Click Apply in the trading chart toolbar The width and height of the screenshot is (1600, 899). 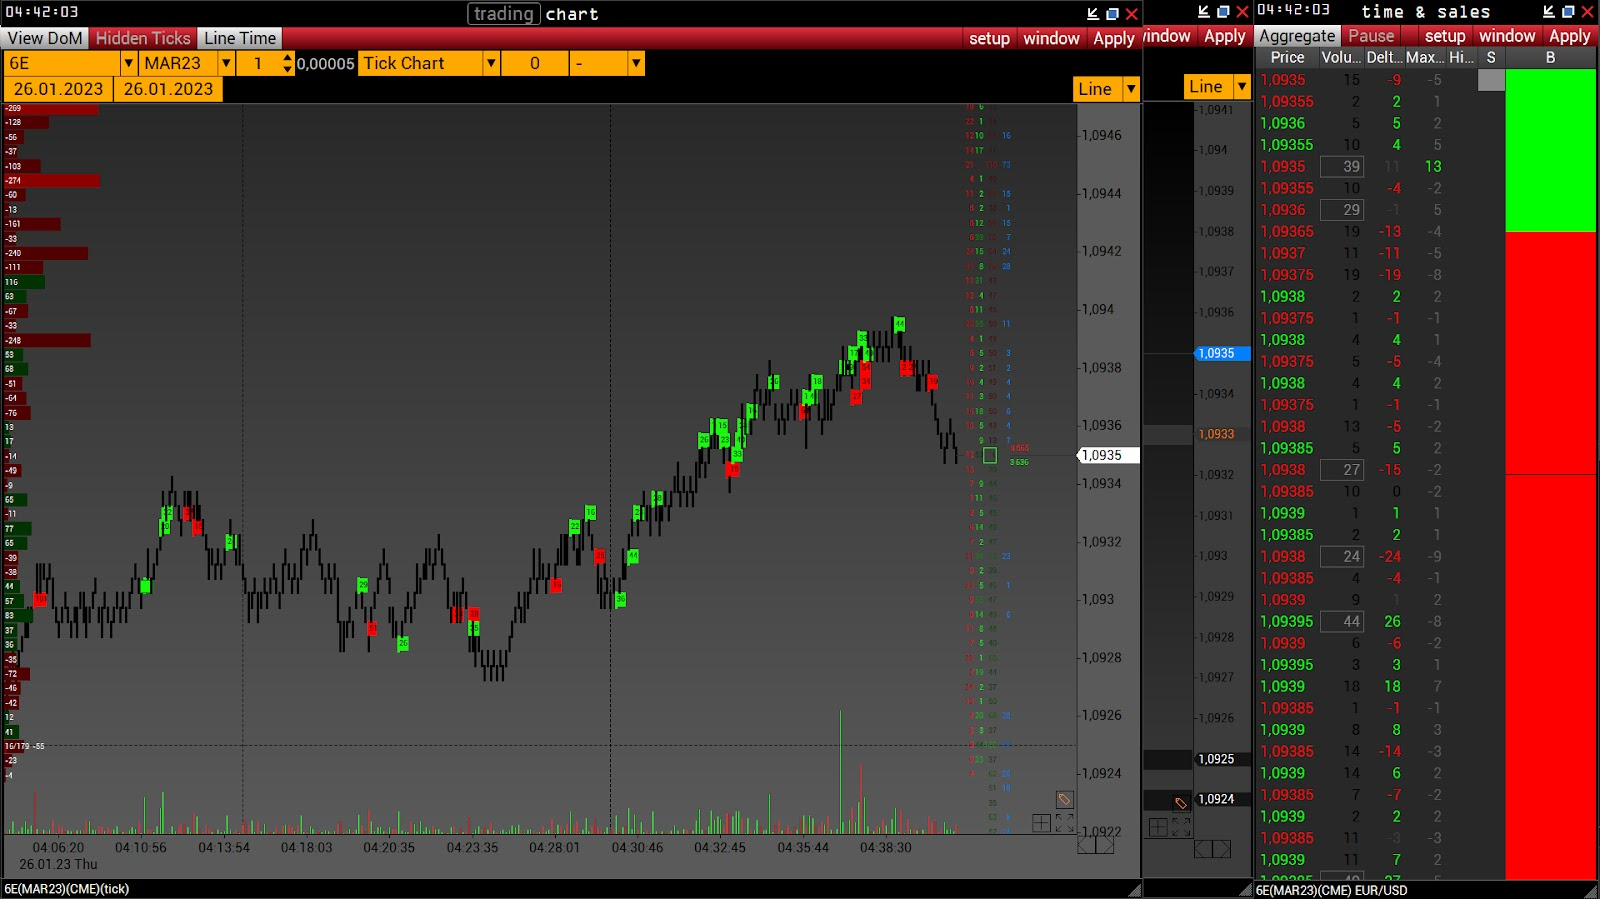pos(1113,38)
